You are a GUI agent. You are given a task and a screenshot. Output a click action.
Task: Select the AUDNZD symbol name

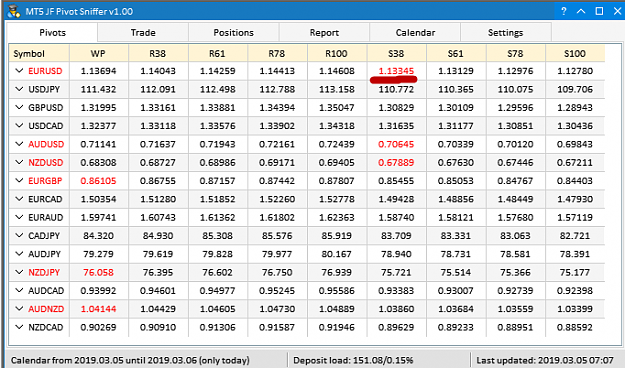46,309
